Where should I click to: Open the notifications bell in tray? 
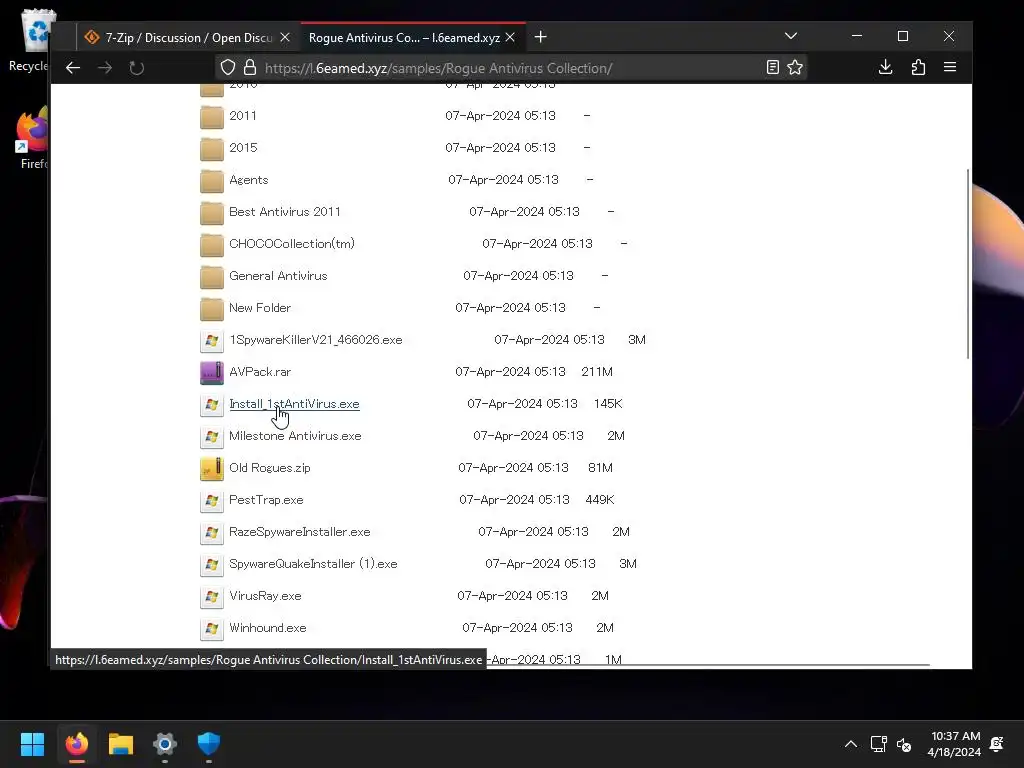tap(997, 744)
